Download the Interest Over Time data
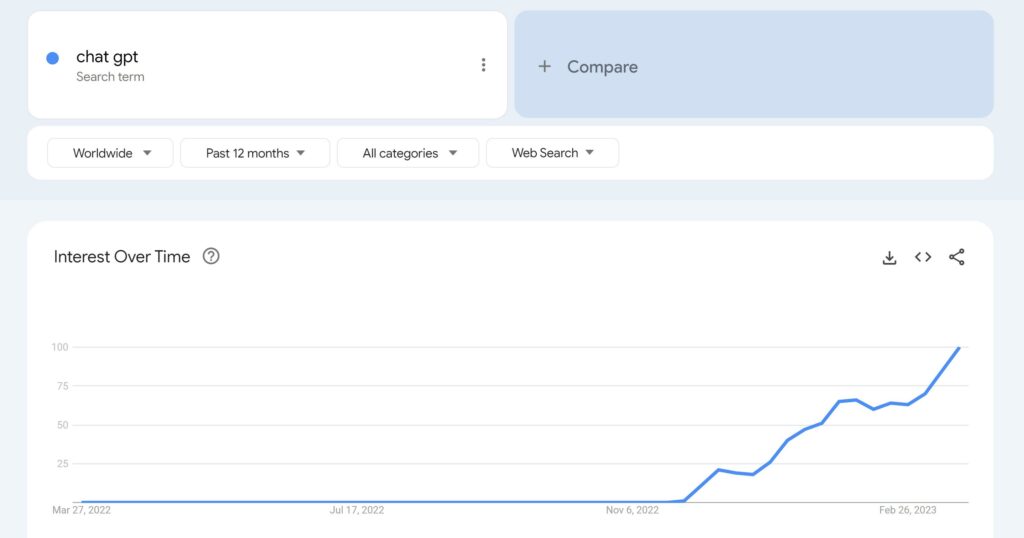This screenshot has height=538, width=1024. click(x=889, y=257)
